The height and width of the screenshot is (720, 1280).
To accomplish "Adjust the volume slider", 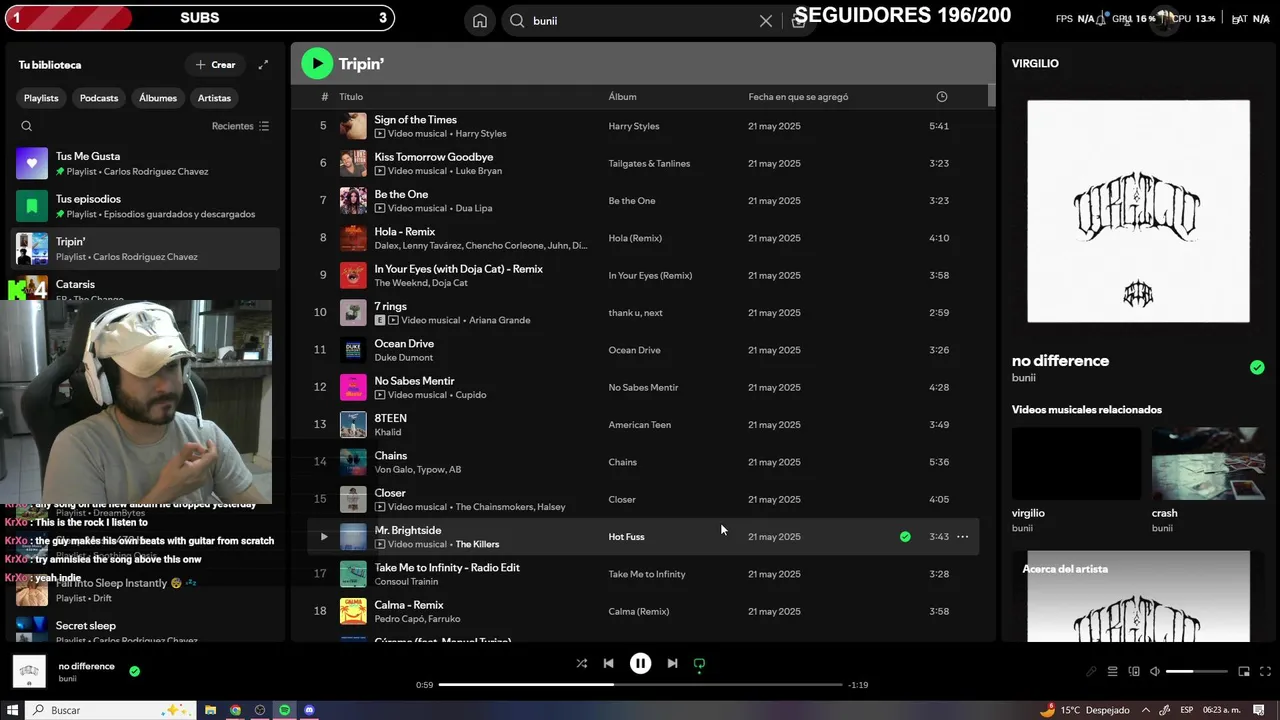I will pyautogui.click(x=1197, y=671).
